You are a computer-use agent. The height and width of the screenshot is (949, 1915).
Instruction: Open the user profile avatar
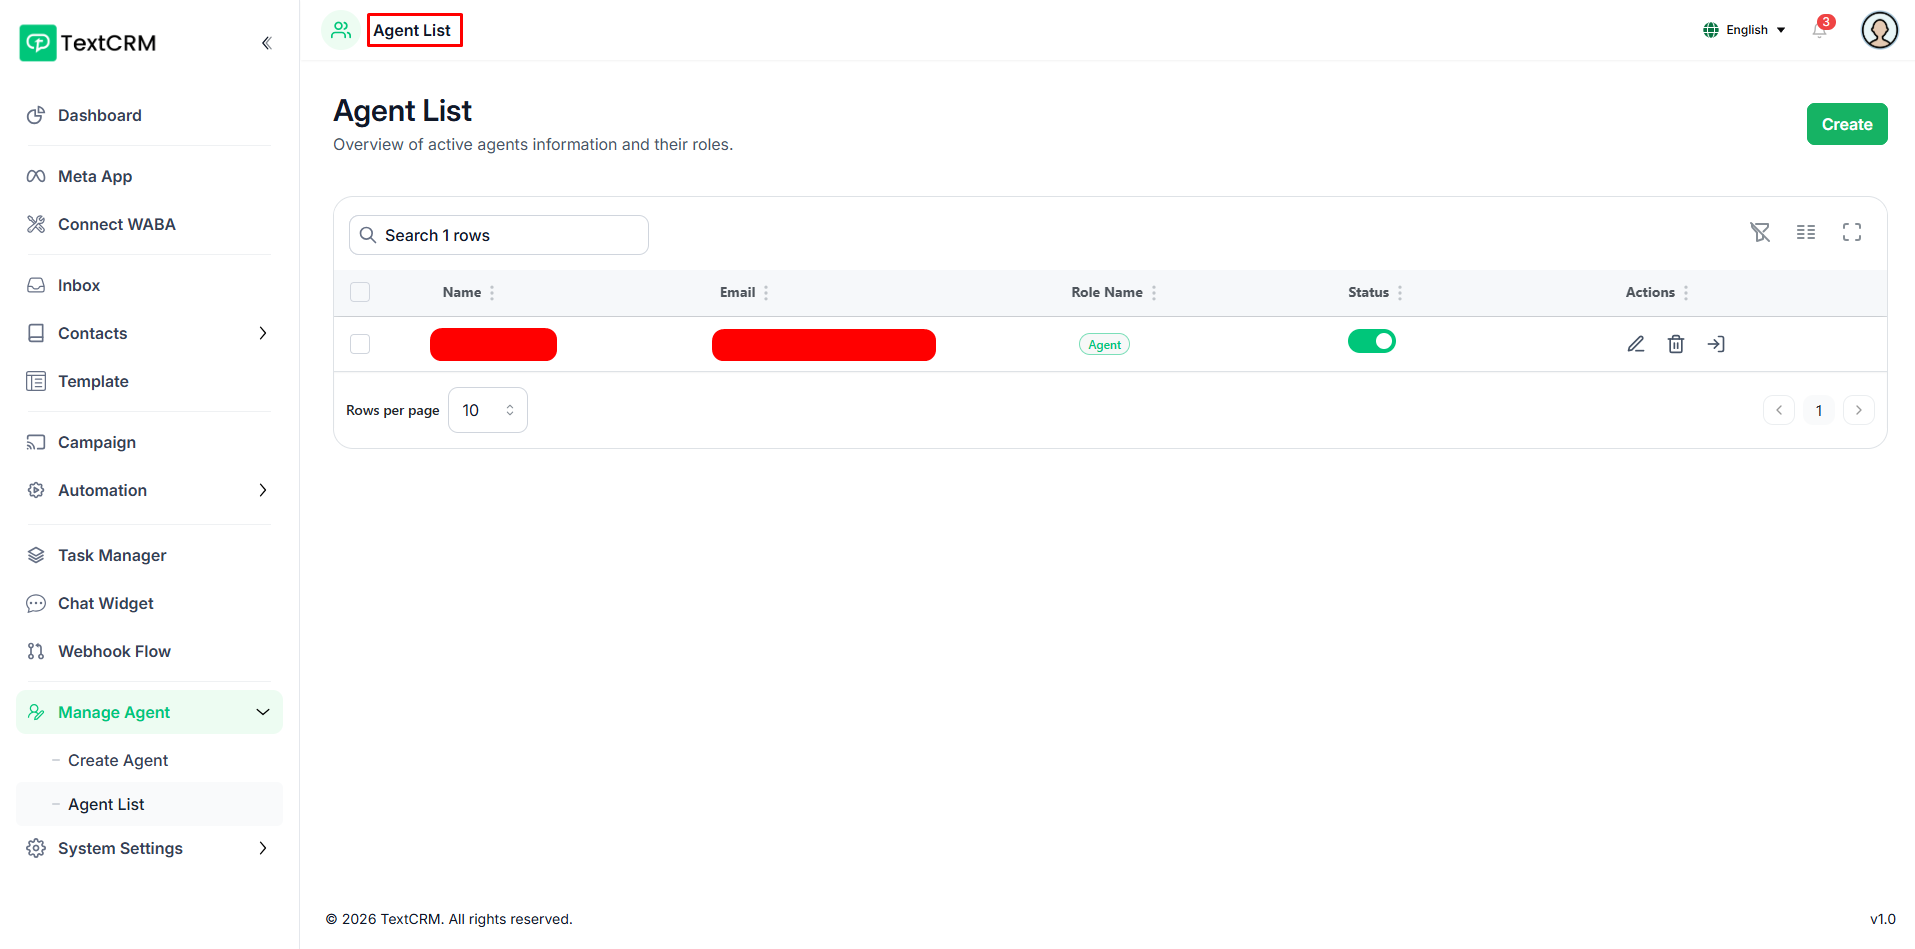(x=1879, y=30)
